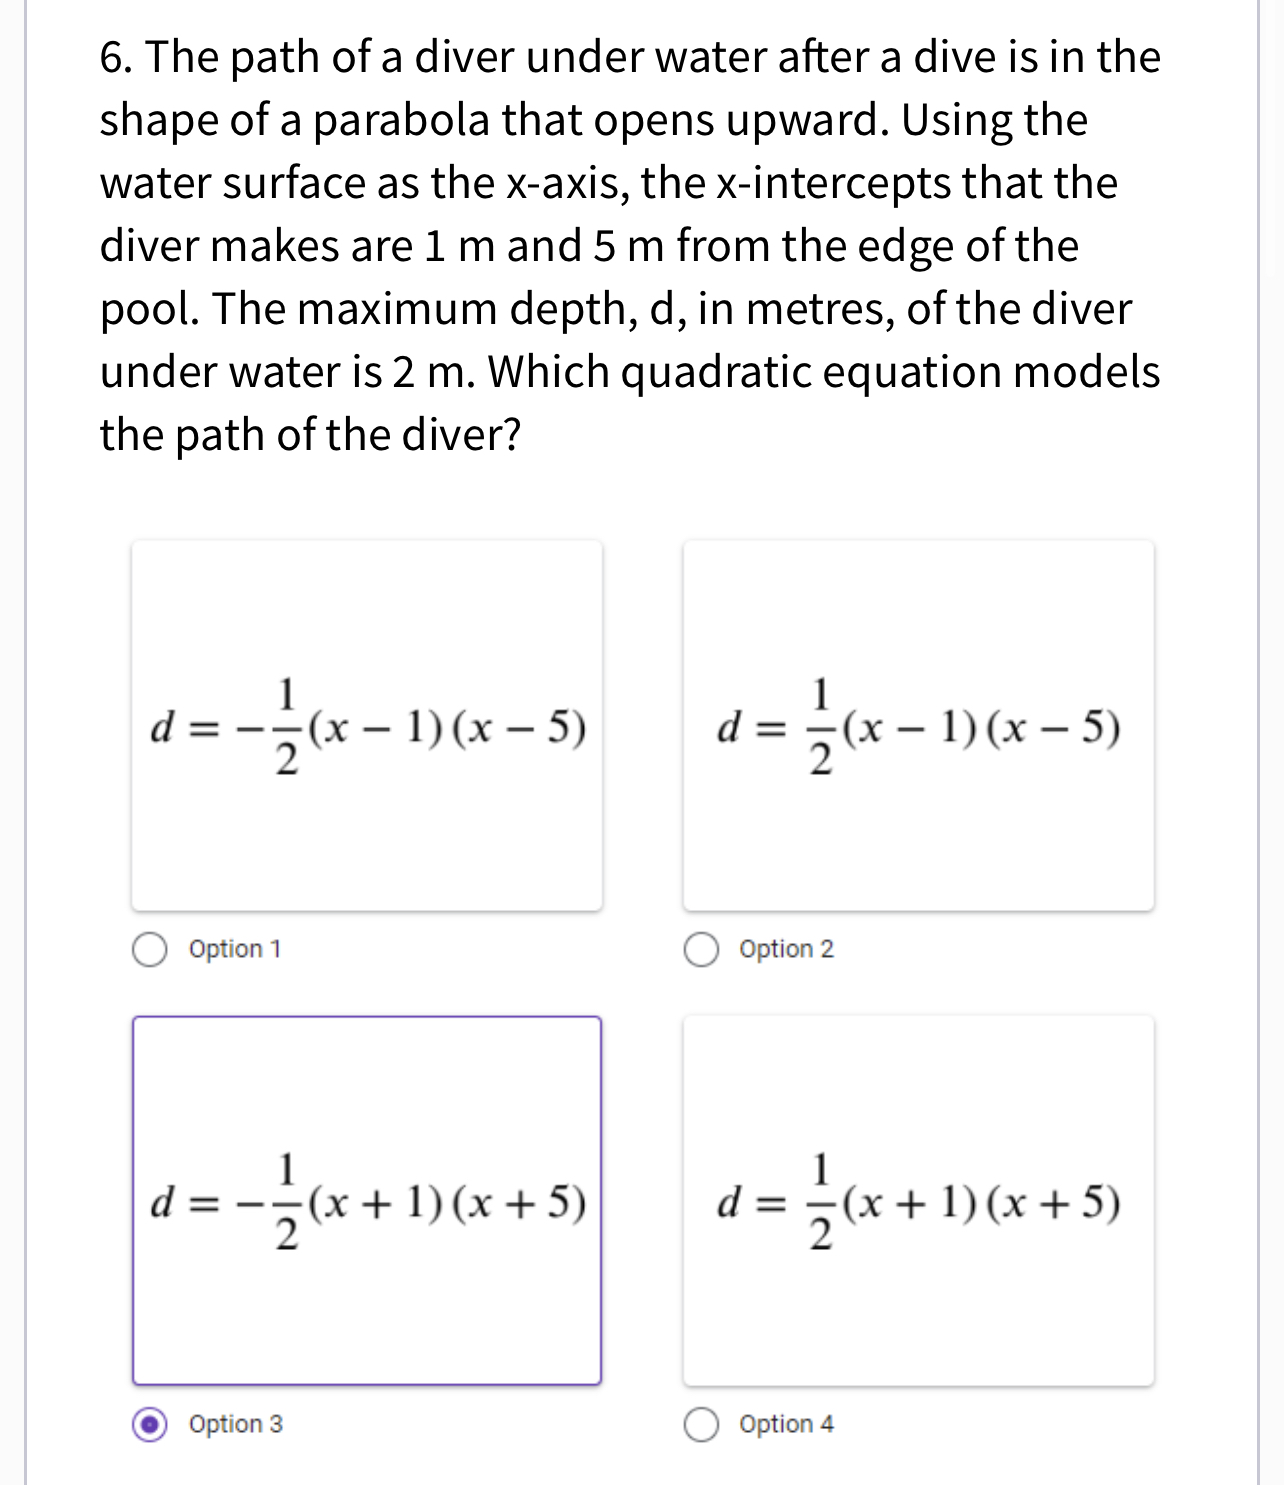Click the question number '6.' at the start
Image resolution: width=1284 pixels, height=1485 pixels.
116,57
